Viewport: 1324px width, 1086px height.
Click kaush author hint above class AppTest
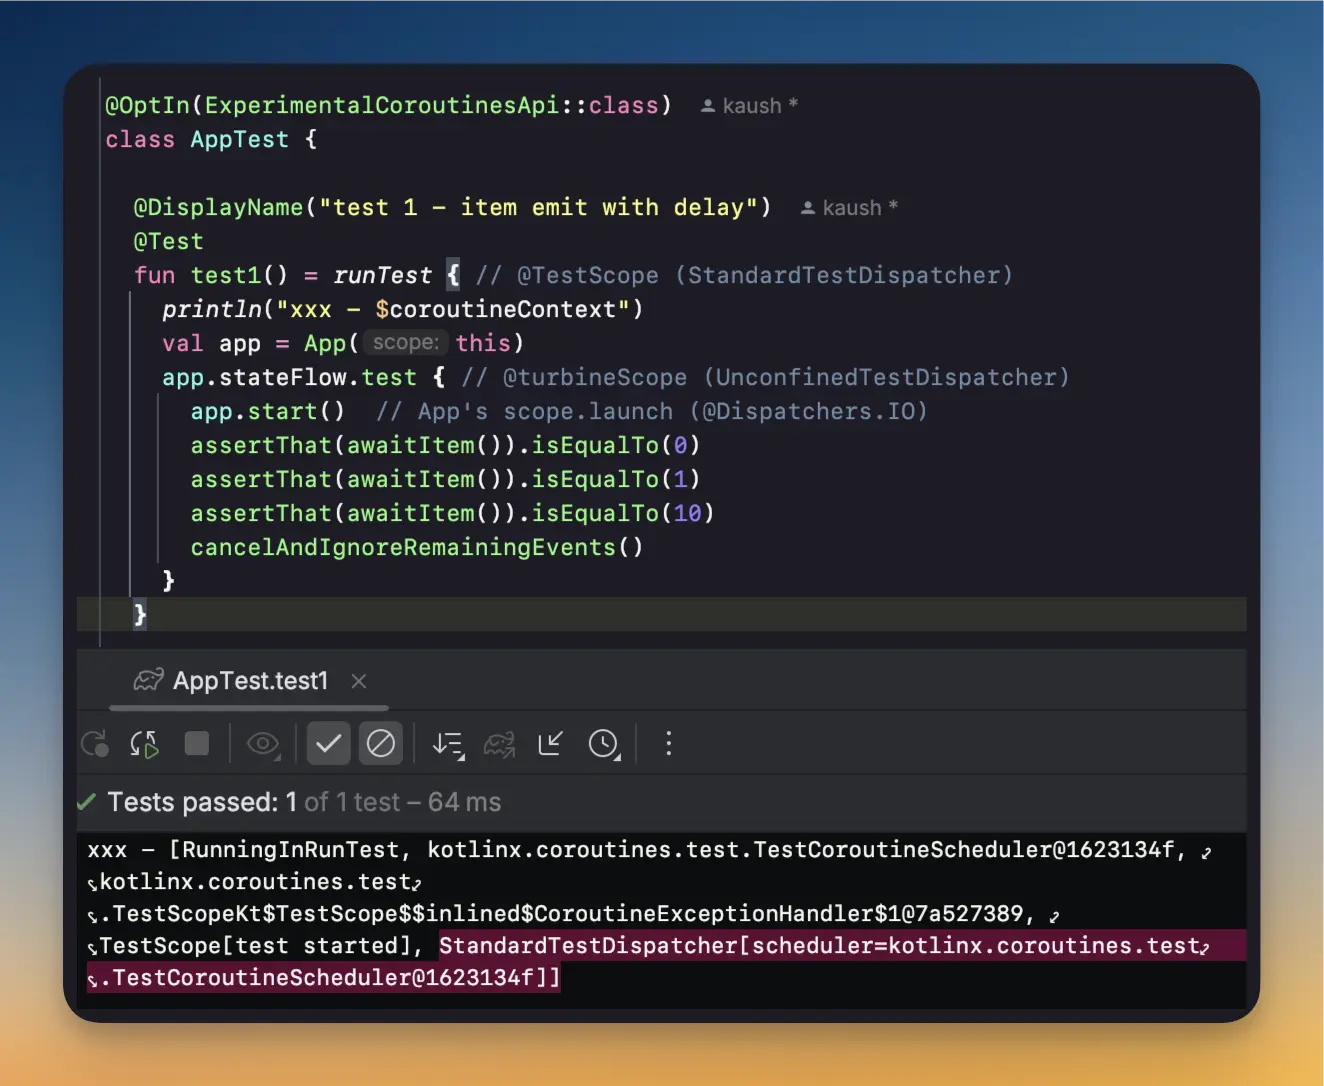(750, 106)
